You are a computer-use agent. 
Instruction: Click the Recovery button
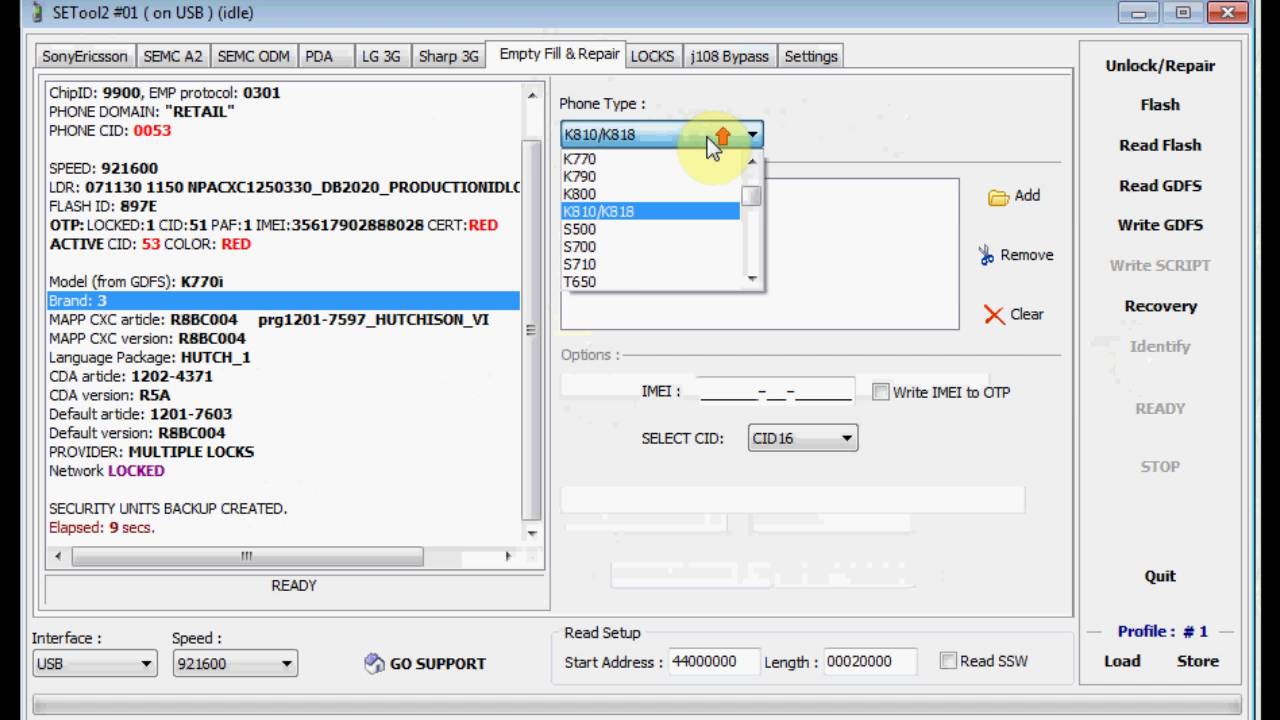(1160, 306)
